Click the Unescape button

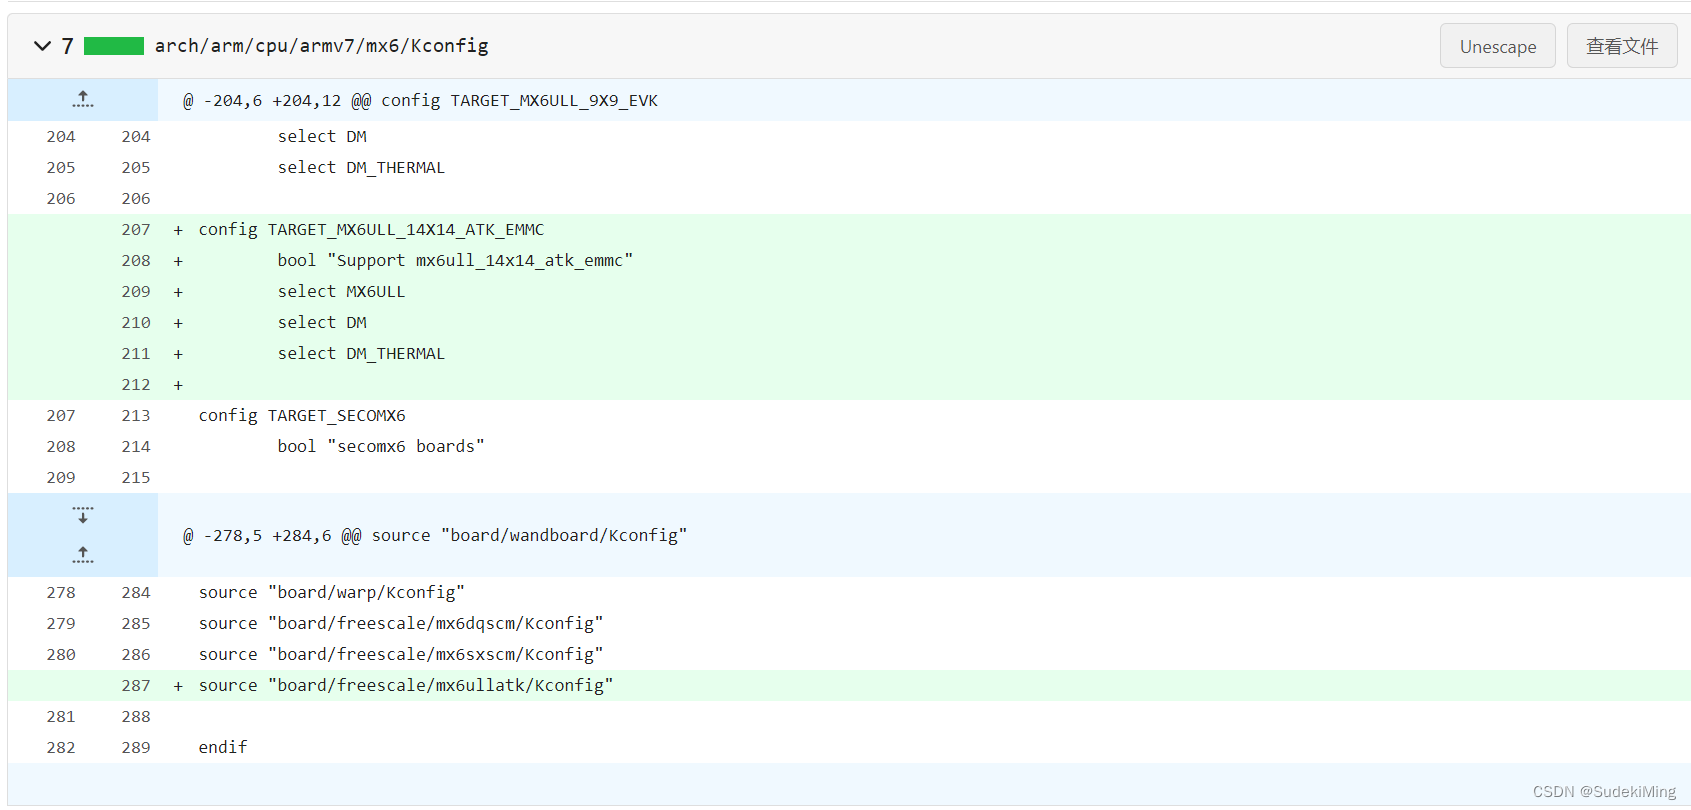click(1497, 46)
